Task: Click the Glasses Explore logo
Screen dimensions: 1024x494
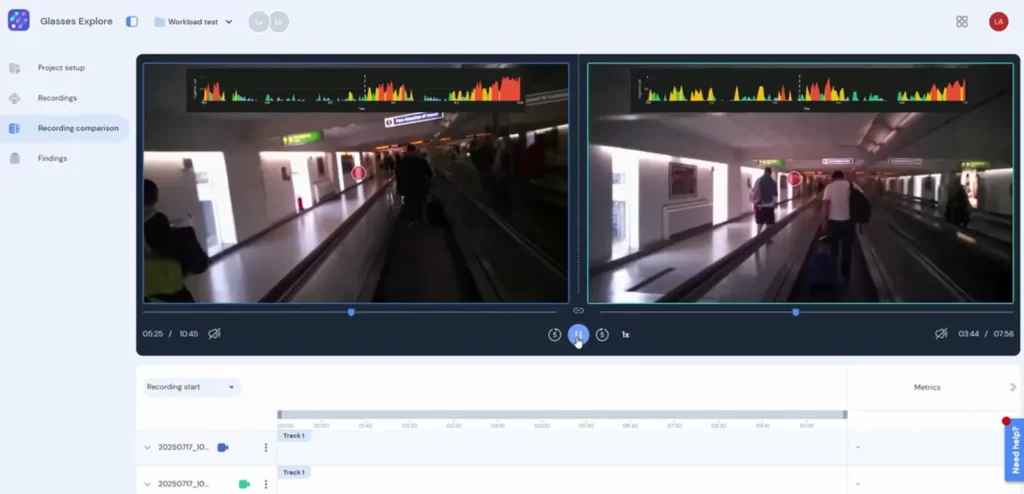Action: tap(18, 21)
